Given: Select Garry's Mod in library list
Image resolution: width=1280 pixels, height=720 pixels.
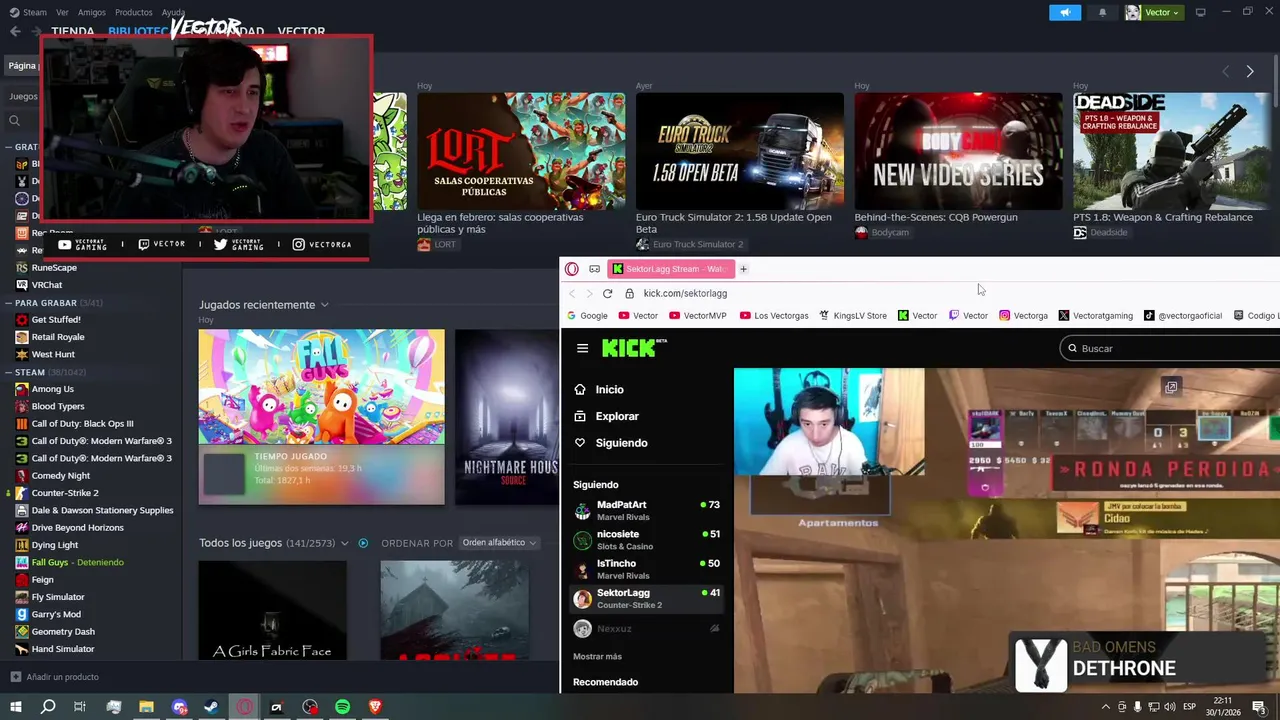Looking at the screenshot, I should point(55,614).
